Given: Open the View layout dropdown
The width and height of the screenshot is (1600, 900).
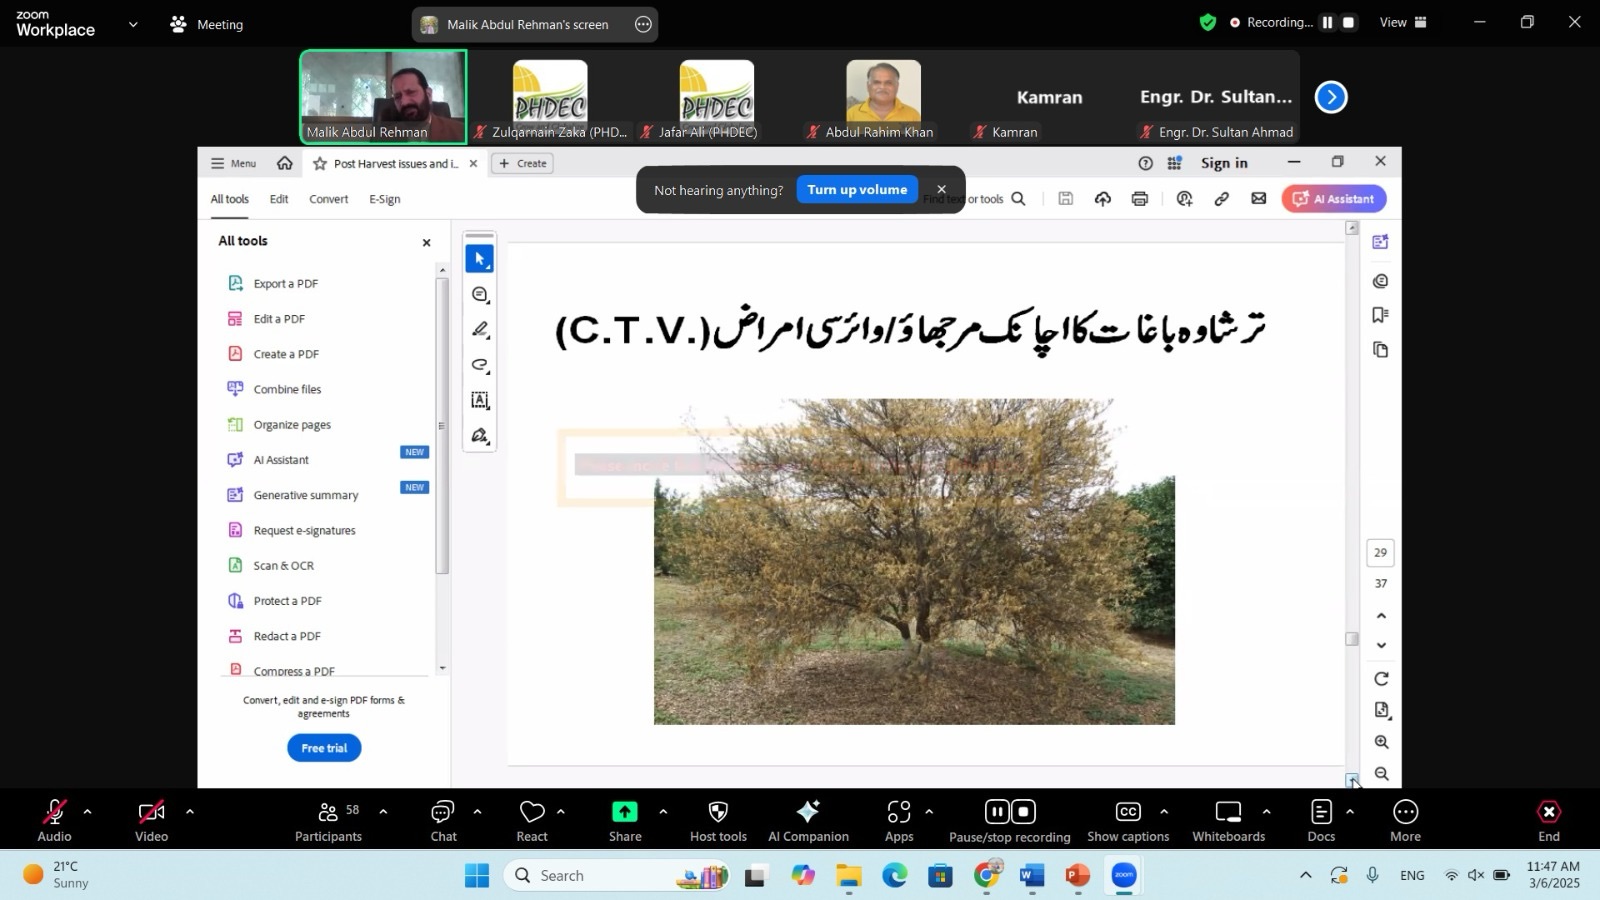Looking at the screenshot, I should tap(1404, 22).
